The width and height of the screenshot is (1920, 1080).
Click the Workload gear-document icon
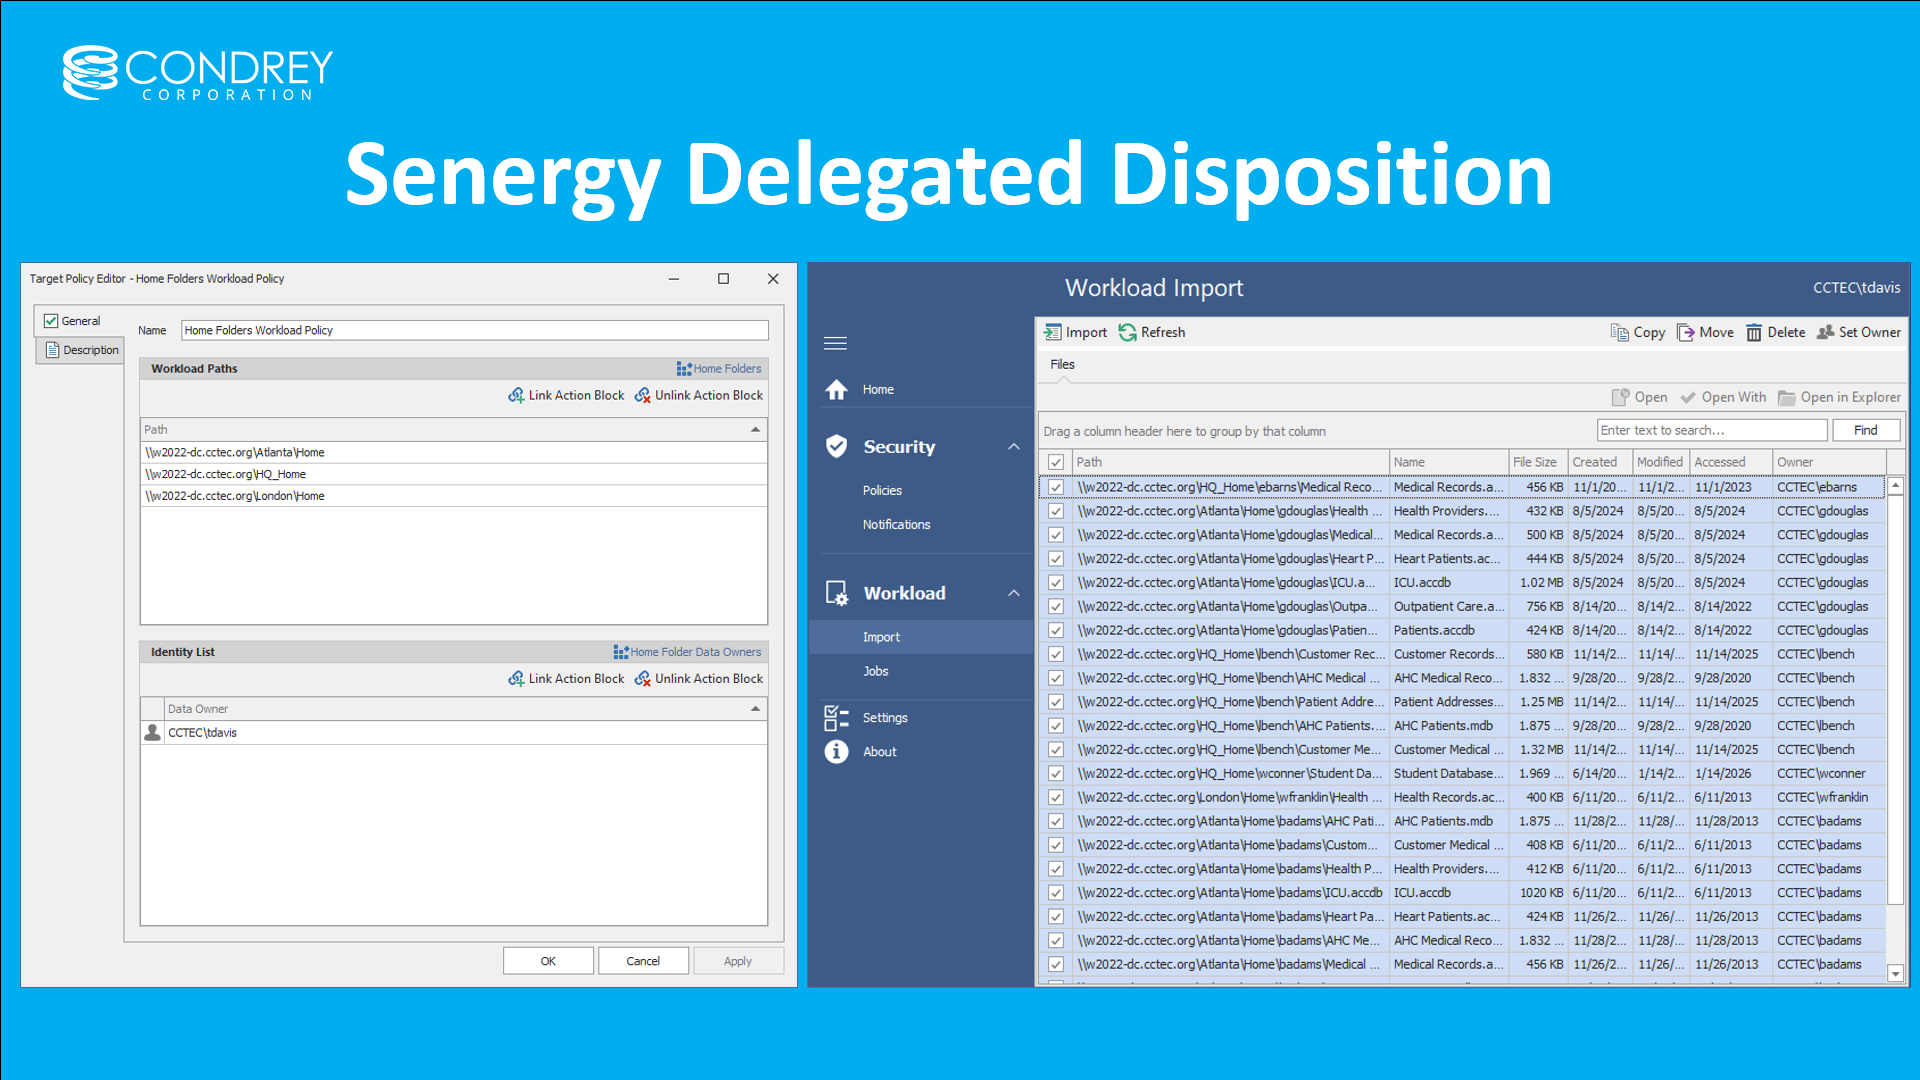click(837, 593)
